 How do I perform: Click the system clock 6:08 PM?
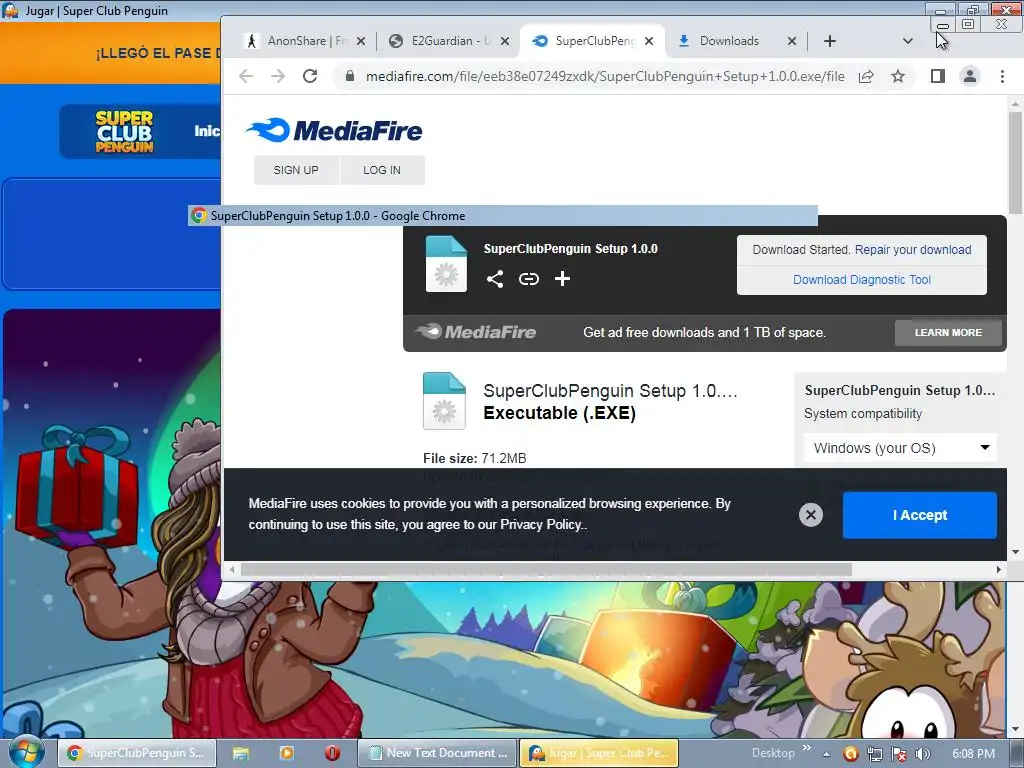tap(973, 754)
